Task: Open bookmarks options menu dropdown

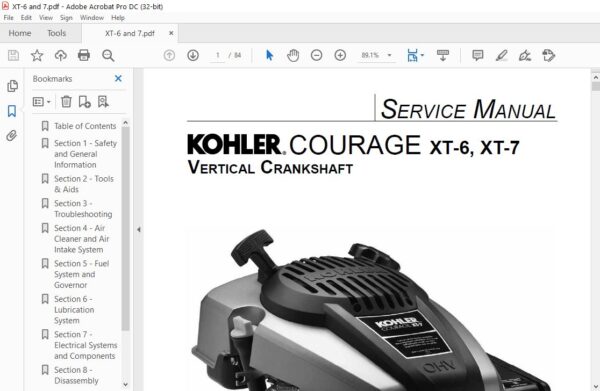Action: 41,102
